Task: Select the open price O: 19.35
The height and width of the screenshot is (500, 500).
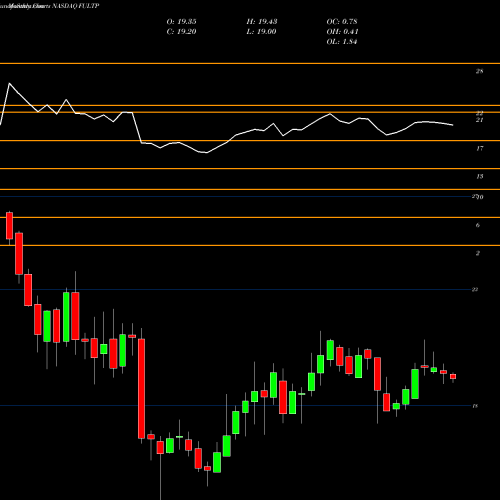Action: 181,22
